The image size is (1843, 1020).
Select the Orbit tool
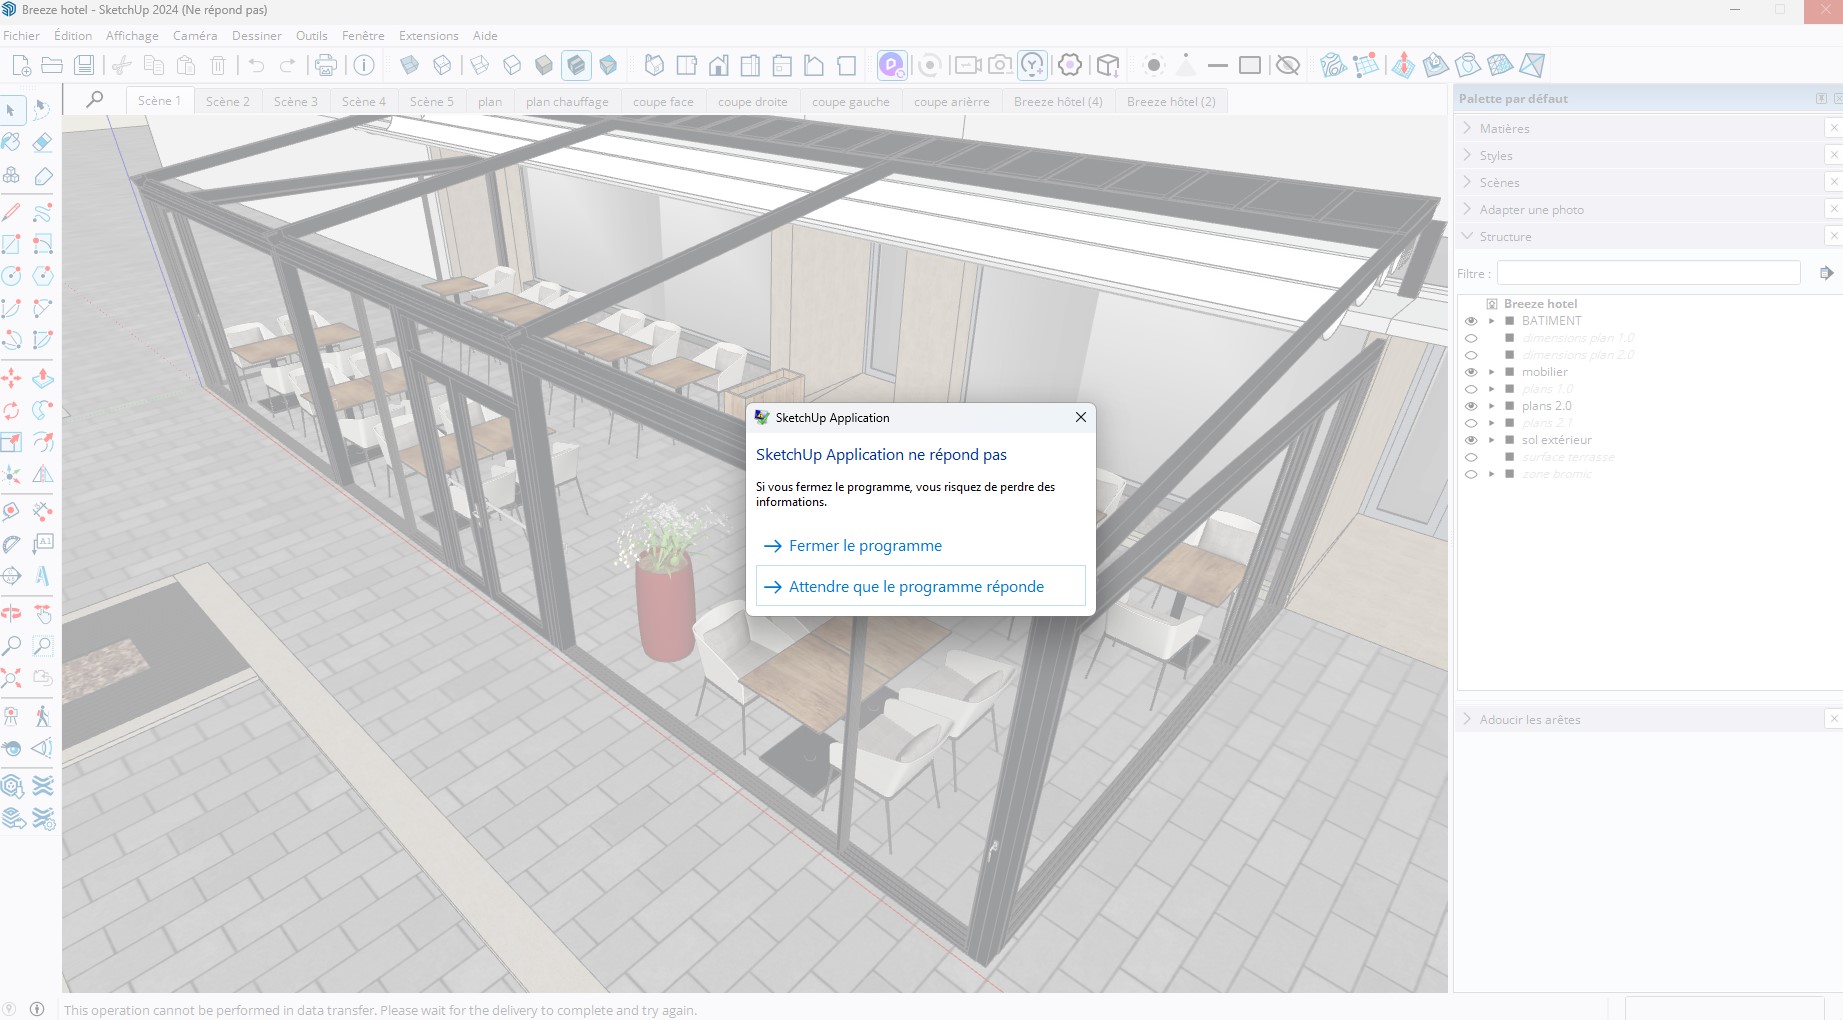[11, 613]
